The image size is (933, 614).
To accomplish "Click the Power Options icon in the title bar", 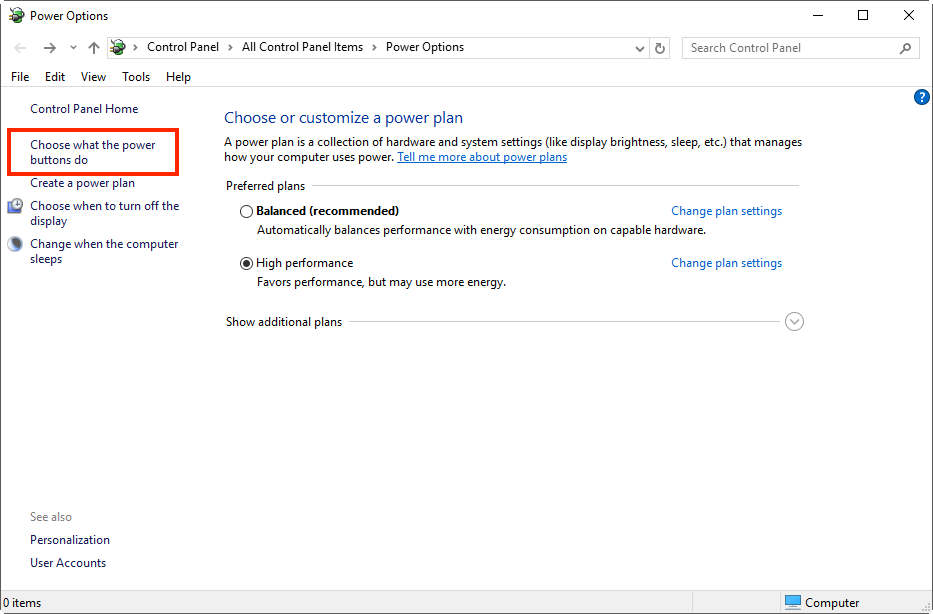I will click(15, 15).
